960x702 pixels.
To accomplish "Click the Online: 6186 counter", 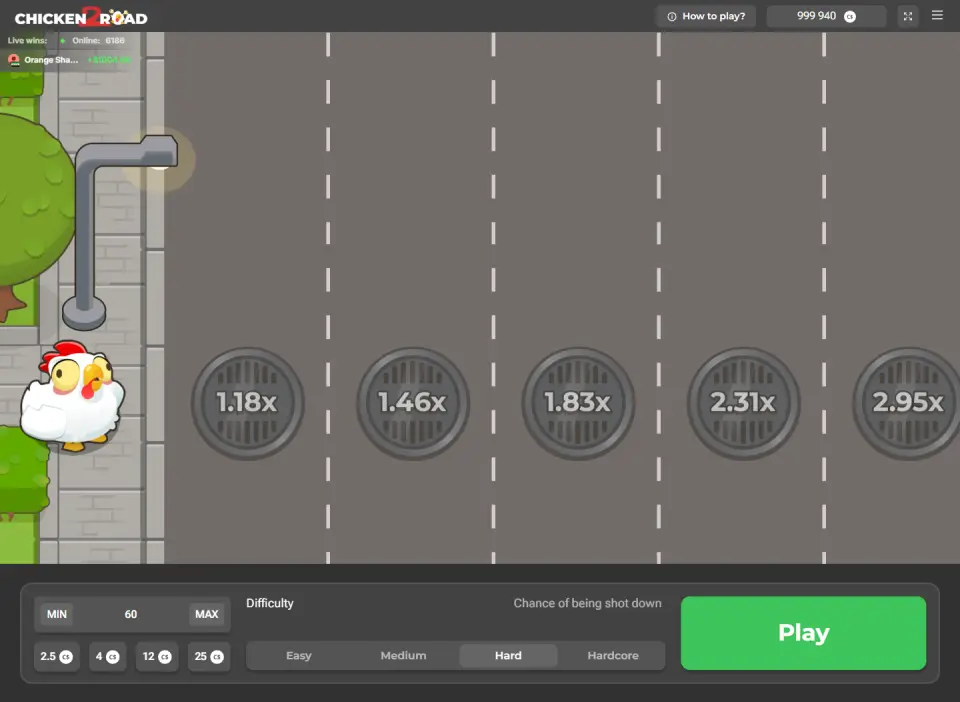I will tap(98, 40).
